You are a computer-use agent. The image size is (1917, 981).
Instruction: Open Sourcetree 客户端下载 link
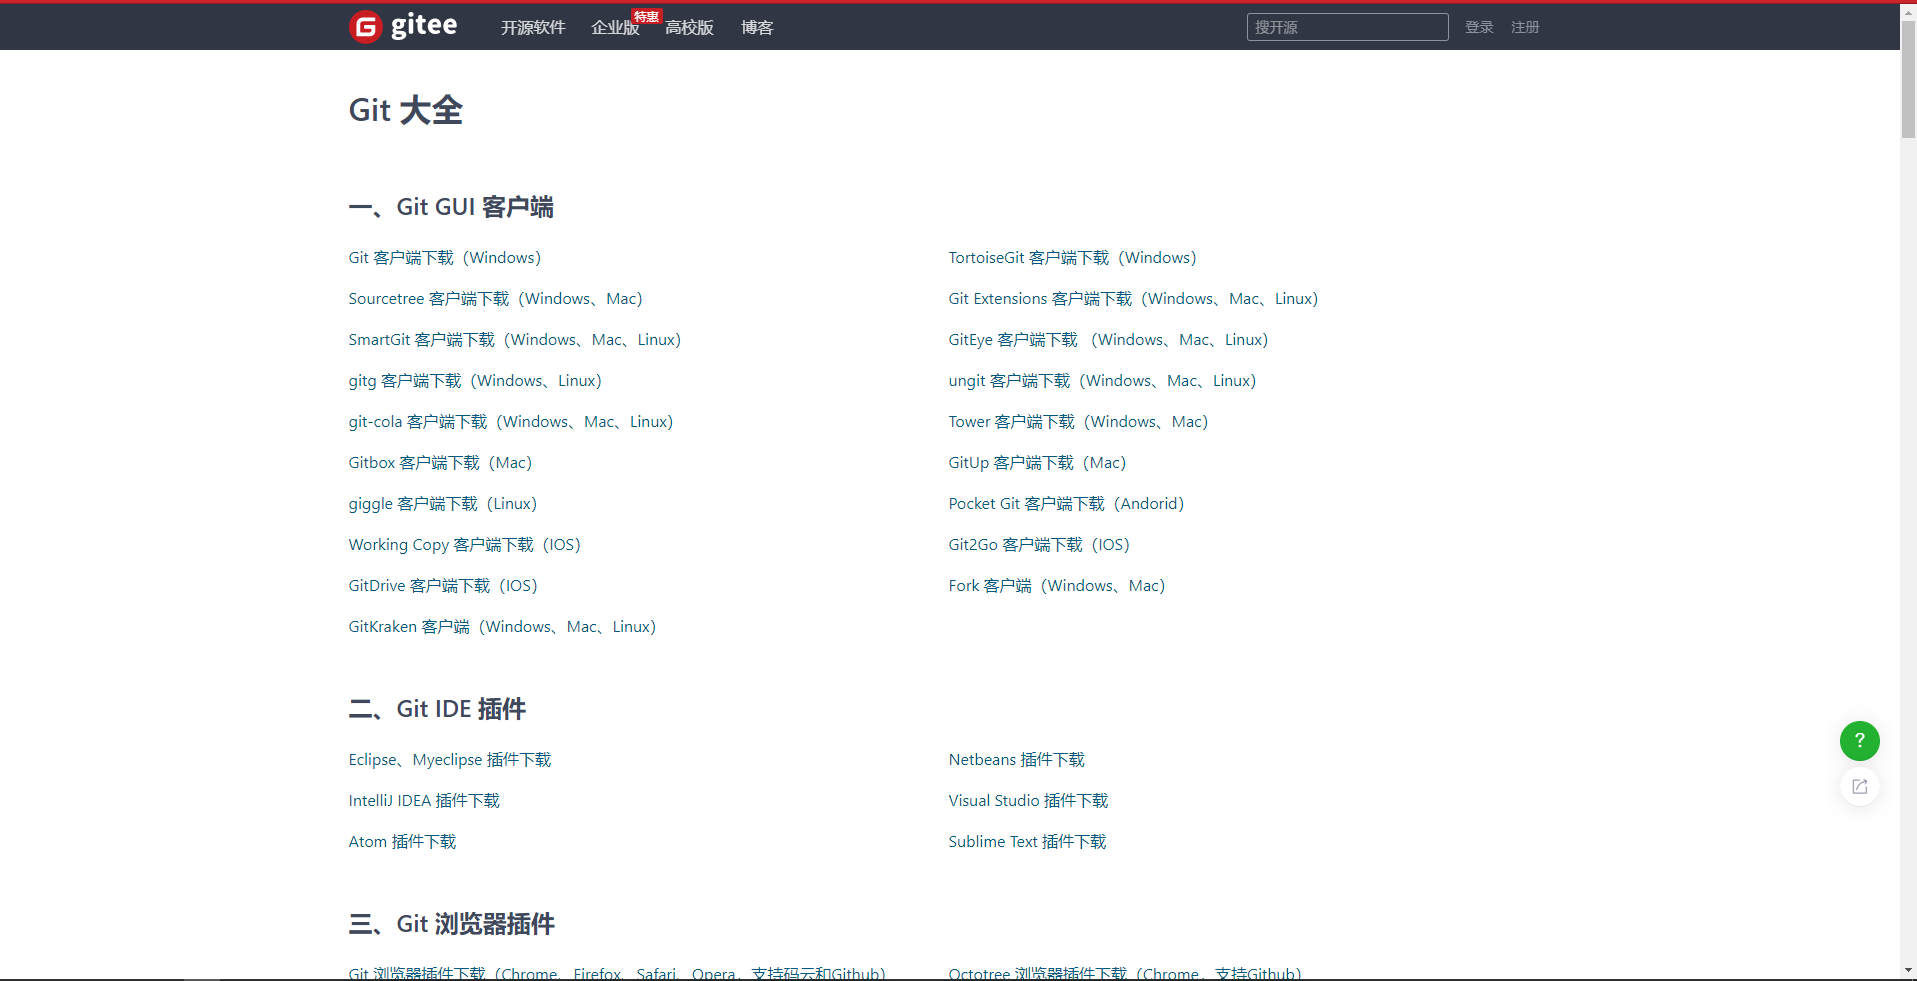[496, 299]
